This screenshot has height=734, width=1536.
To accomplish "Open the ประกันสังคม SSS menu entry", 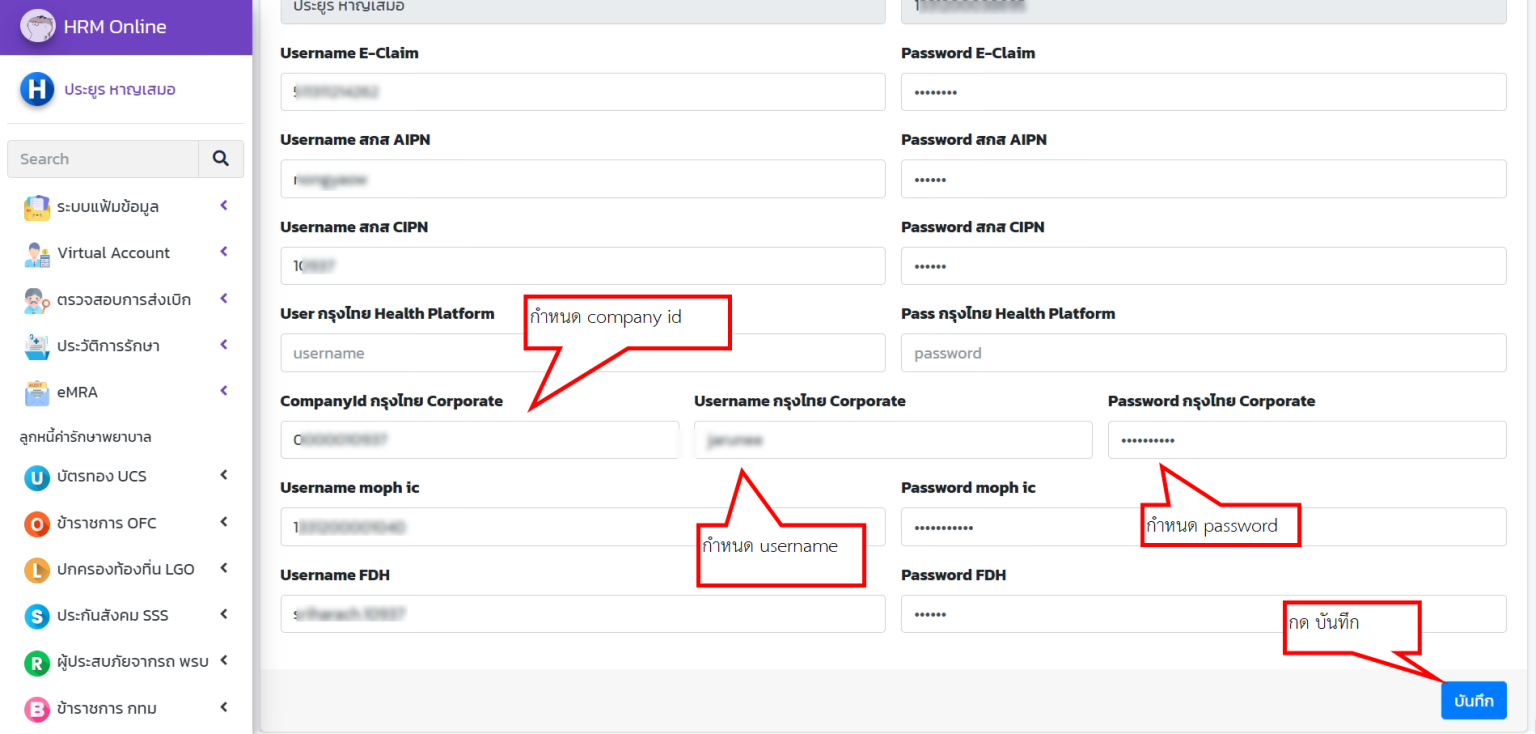I will [110, 615].
